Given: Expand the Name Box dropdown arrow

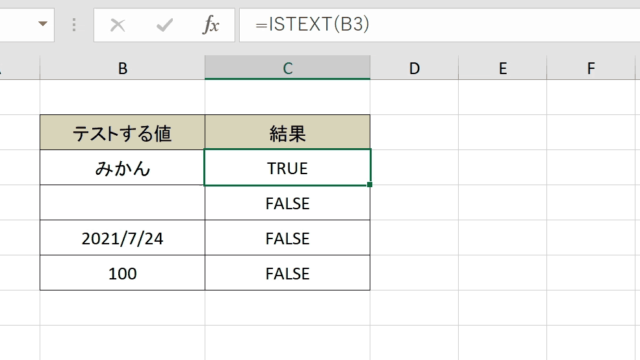Looking at the screenshot, I should click(42, 24).
